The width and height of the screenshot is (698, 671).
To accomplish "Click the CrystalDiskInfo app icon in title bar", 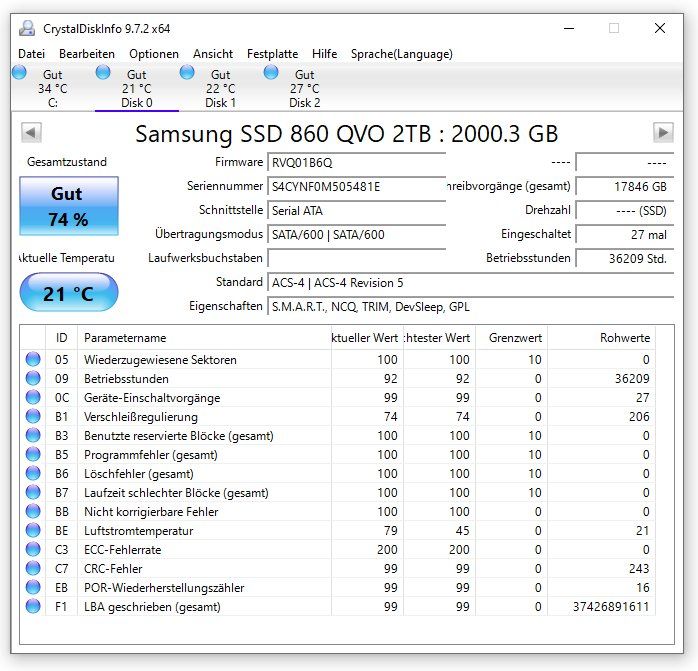I will (x=27, y=28).
